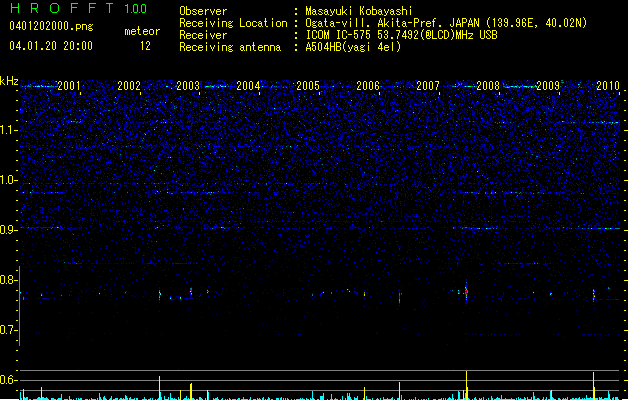Click the HROFFT title text
This screenshot has height=400, width=629.
pos(62,8)
